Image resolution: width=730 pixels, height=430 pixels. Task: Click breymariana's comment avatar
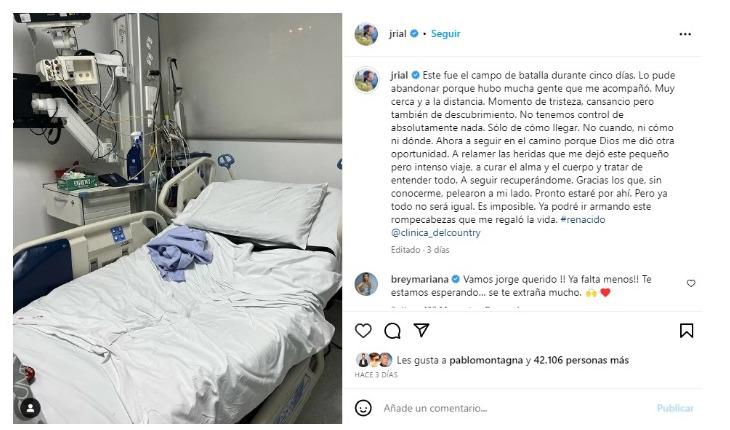click(x=366, y=284)
